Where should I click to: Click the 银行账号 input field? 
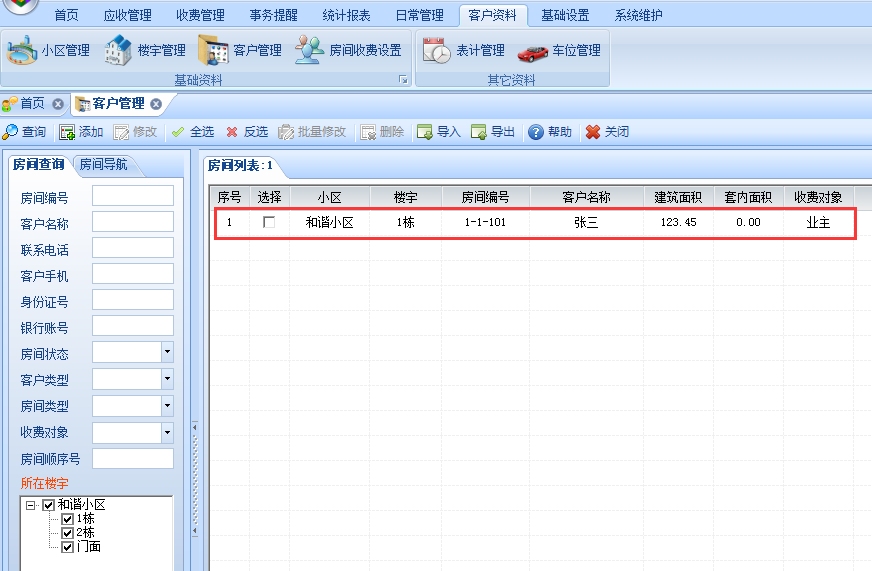133,326
